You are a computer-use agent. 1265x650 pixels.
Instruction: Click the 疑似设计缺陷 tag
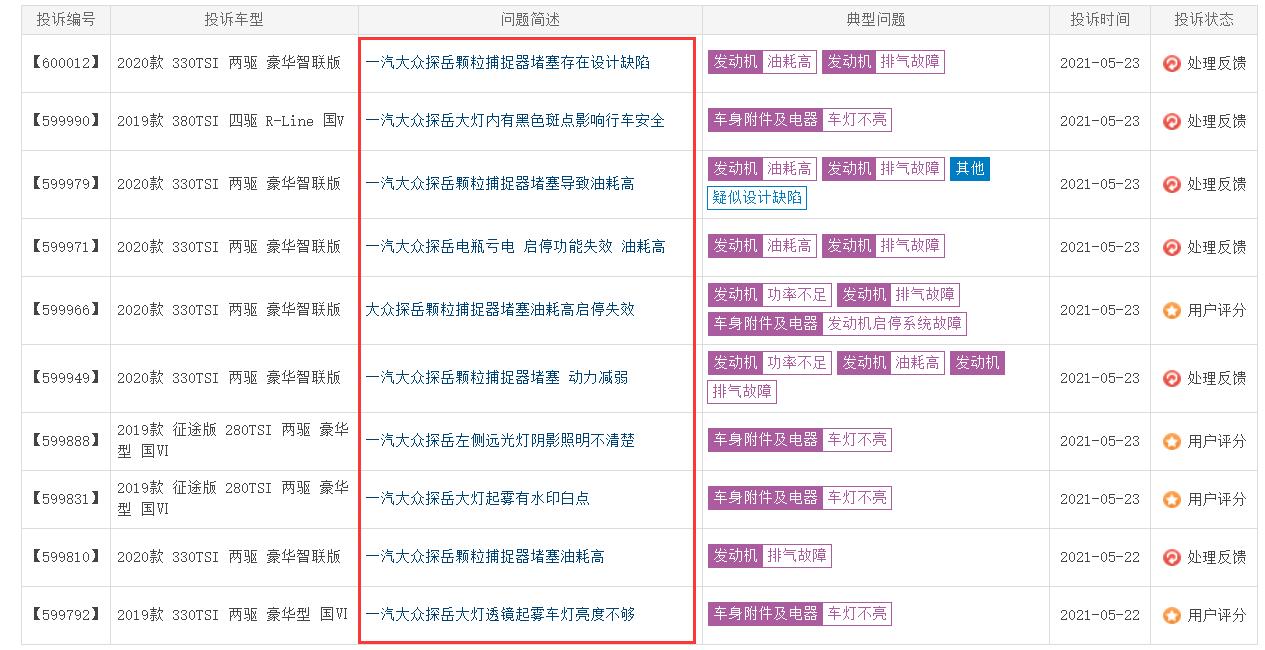(x=757, y=197)
